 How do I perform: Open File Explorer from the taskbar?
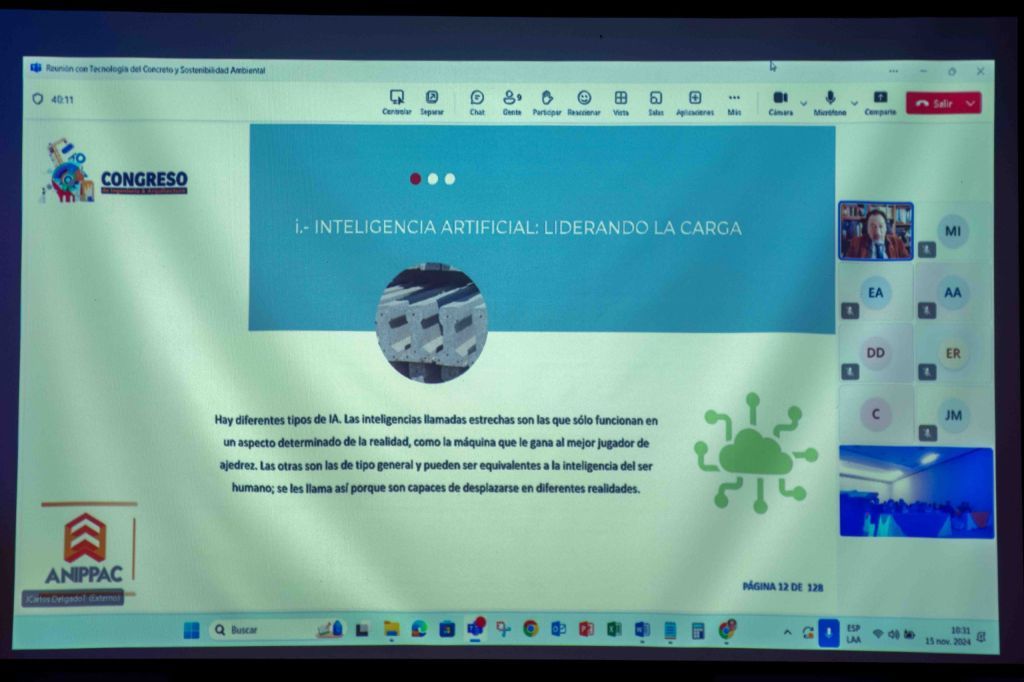[391, 630]
